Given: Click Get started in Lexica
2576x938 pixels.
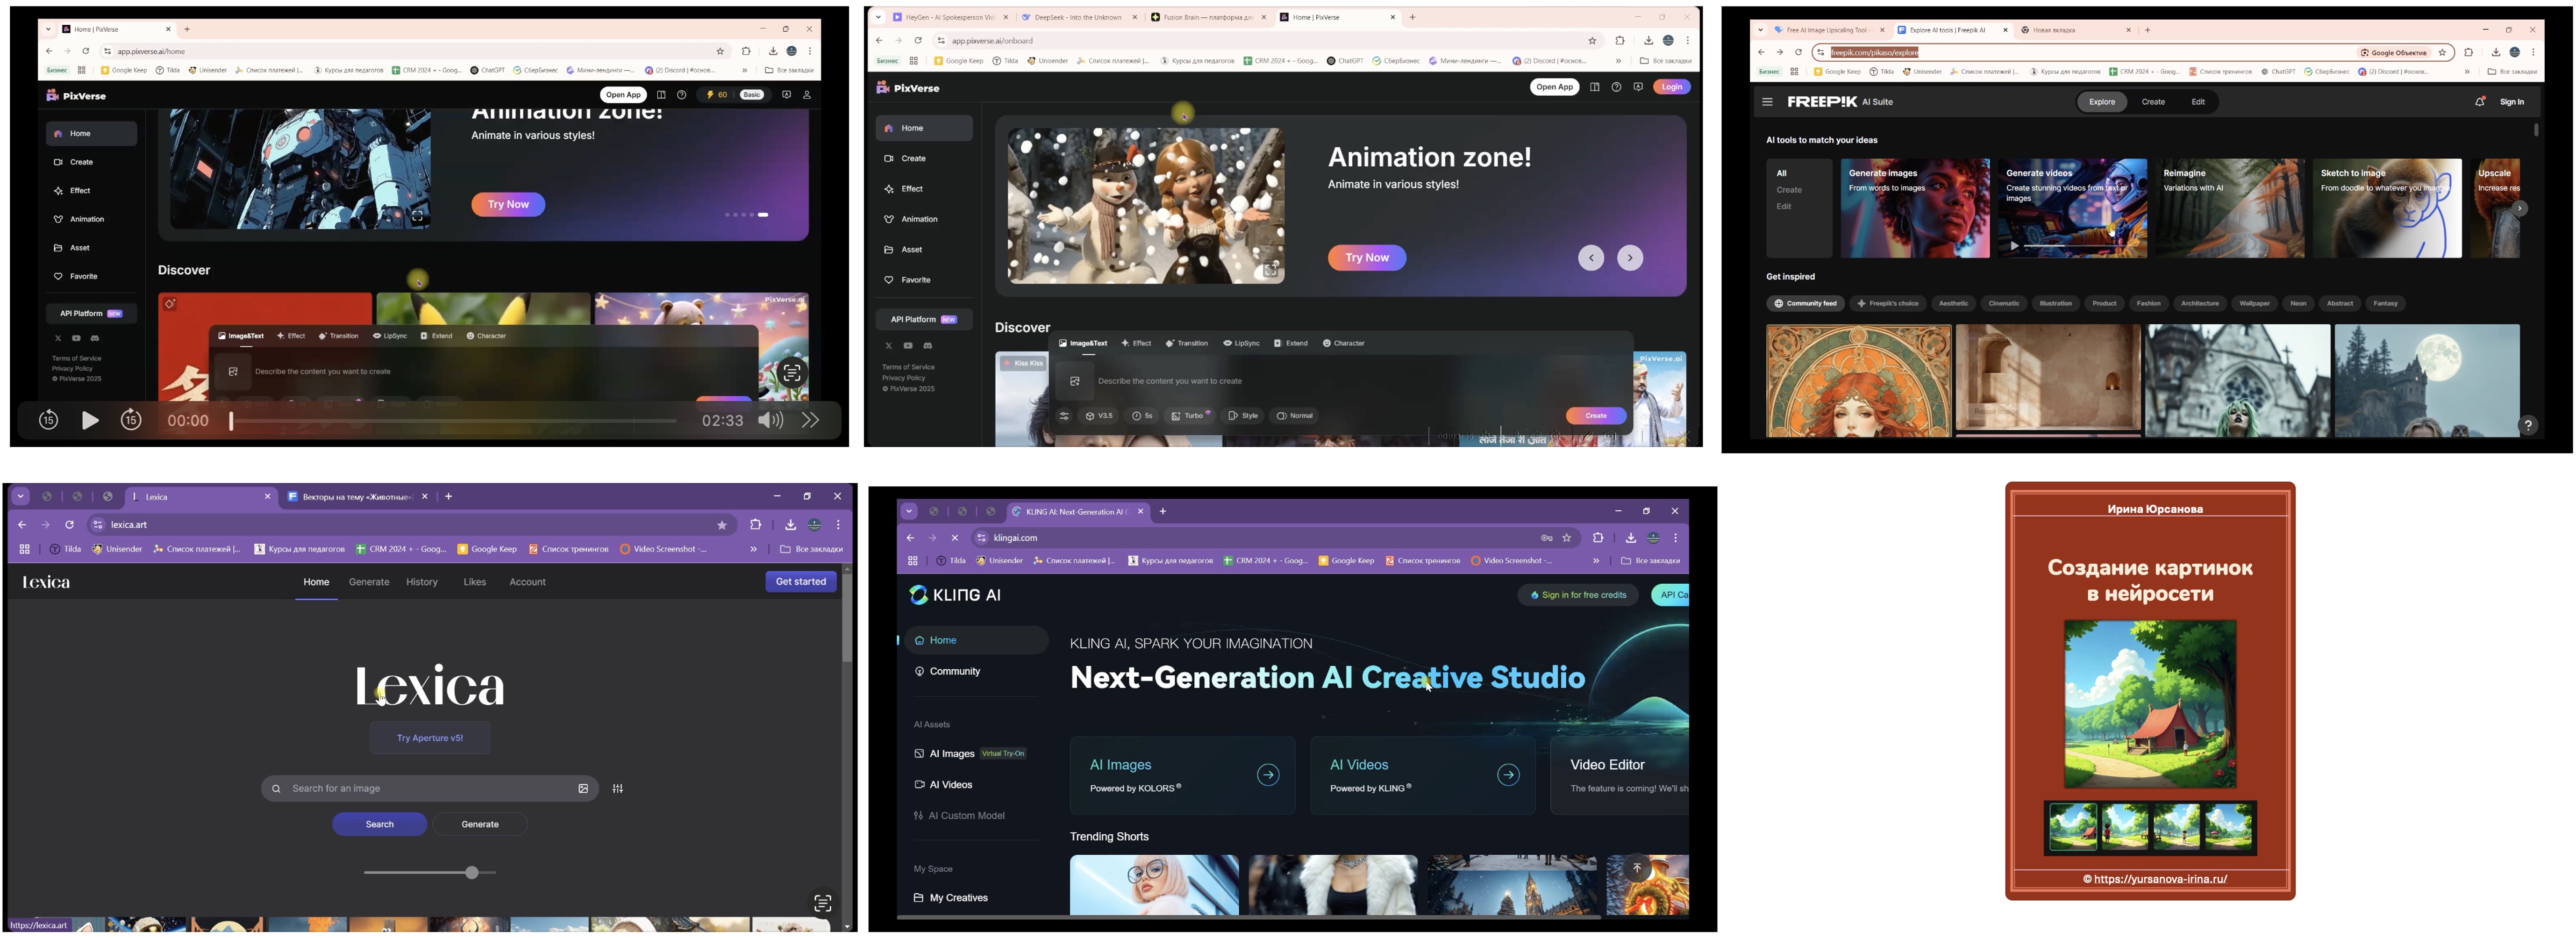Looking at the screenshot, I should (801, 582).
